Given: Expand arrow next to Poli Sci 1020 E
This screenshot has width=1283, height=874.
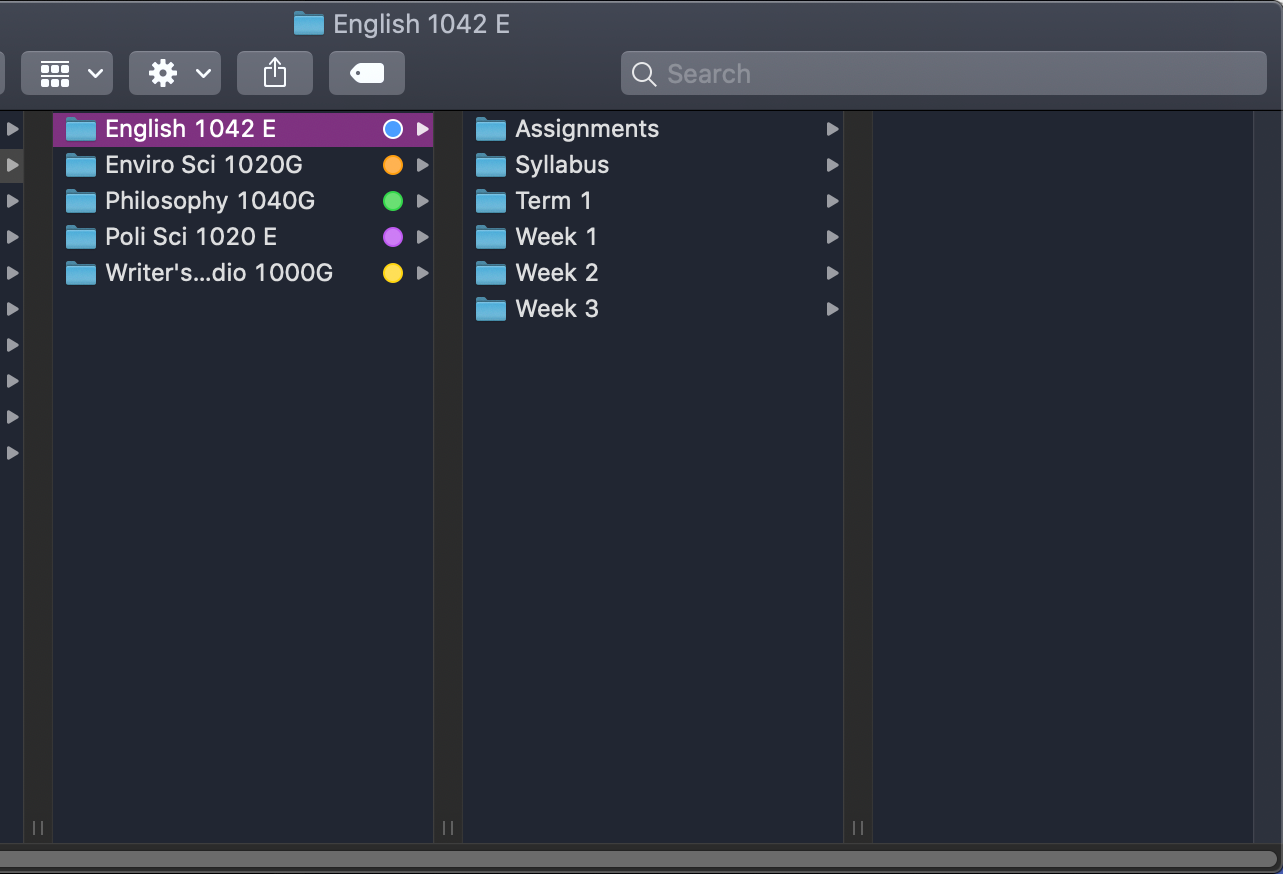Looking at the screenshot, I should point(423,237).
